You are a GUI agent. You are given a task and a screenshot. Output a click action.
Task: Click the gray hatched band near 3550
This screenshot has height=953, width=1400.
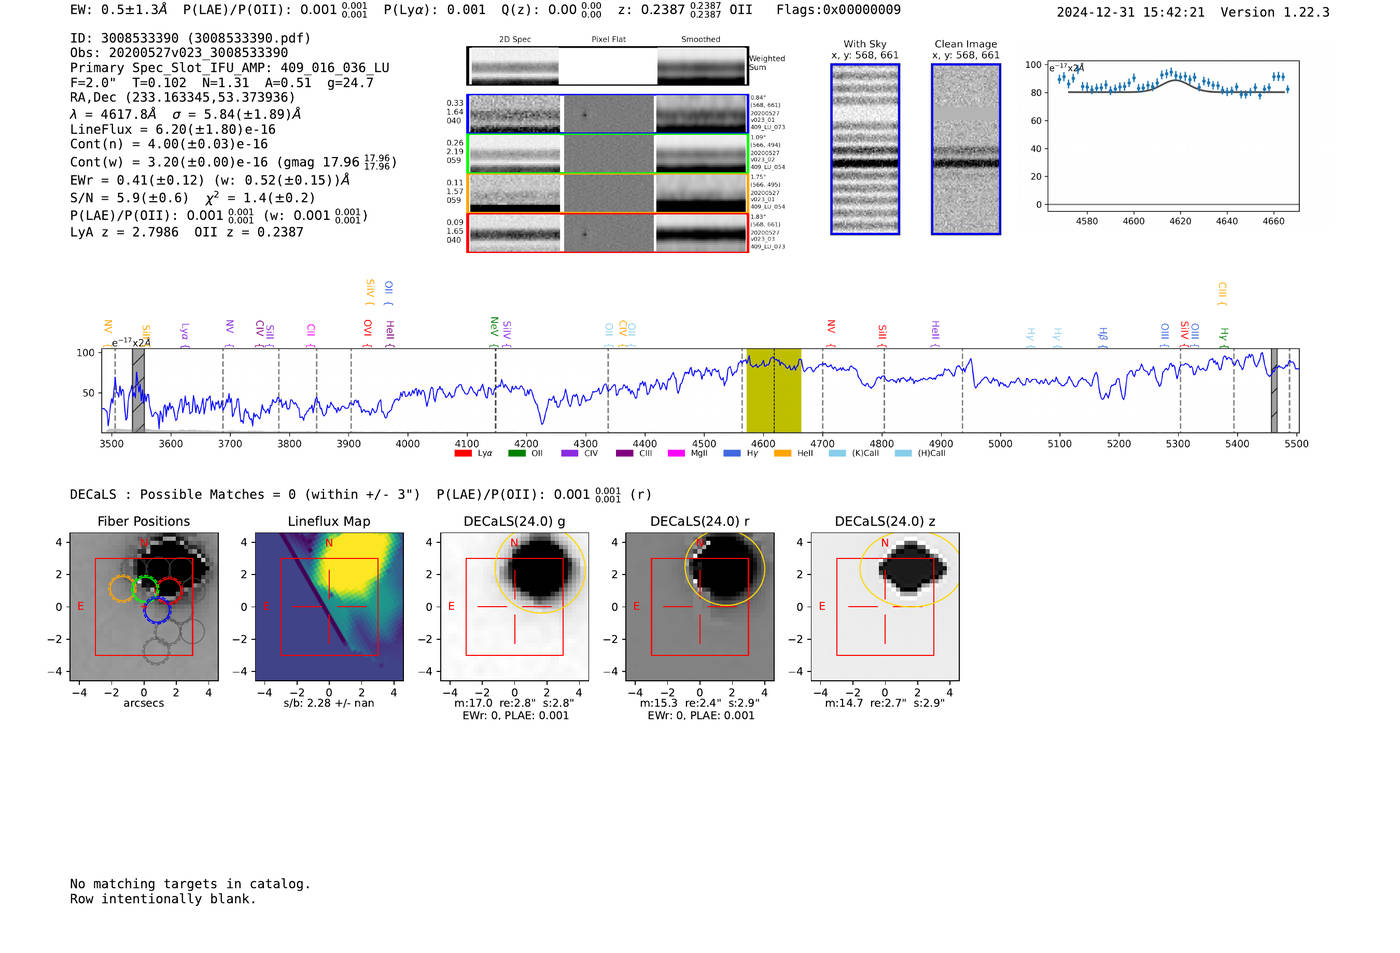(138, 390)
